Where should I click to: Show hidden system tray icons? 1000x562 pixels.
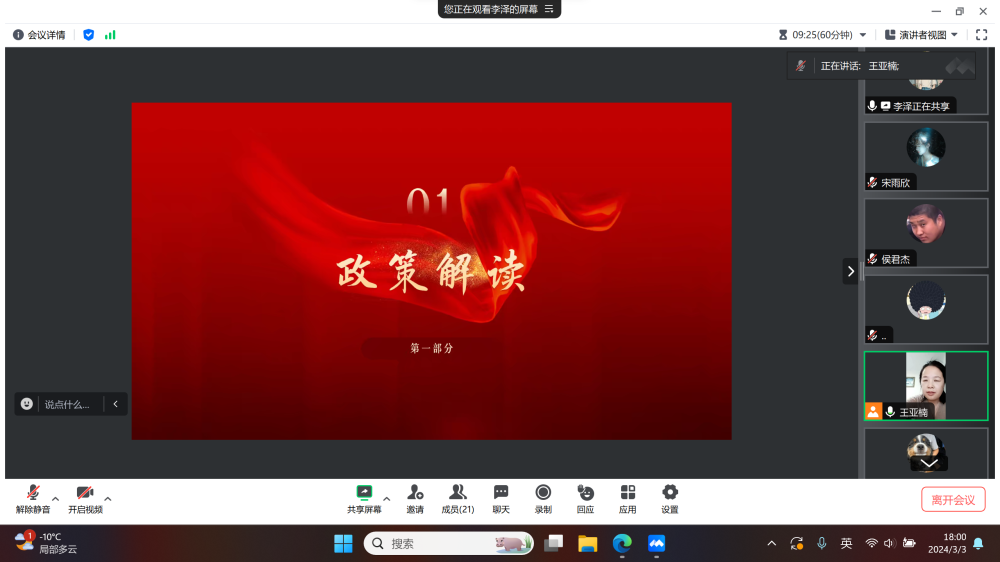click(772, 544)
